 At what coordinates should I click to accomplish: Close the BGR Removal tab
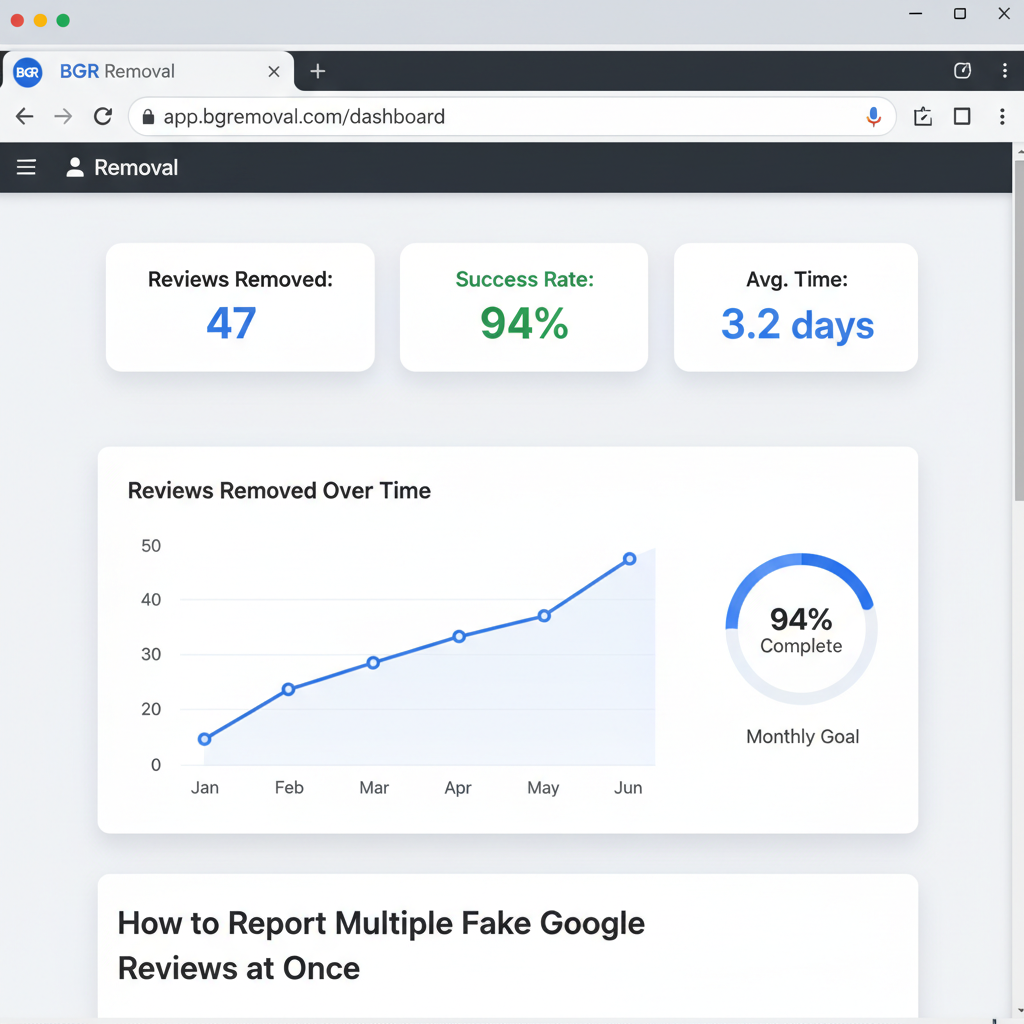(x=274, y=71)
